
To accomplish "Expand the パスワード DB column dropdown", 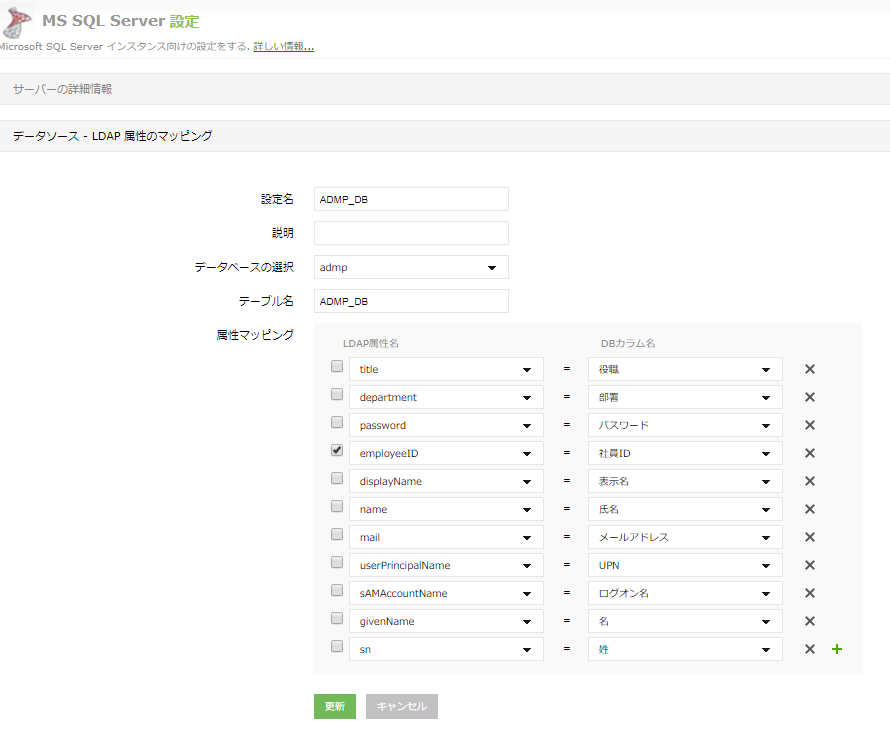I will pos(685,425).
